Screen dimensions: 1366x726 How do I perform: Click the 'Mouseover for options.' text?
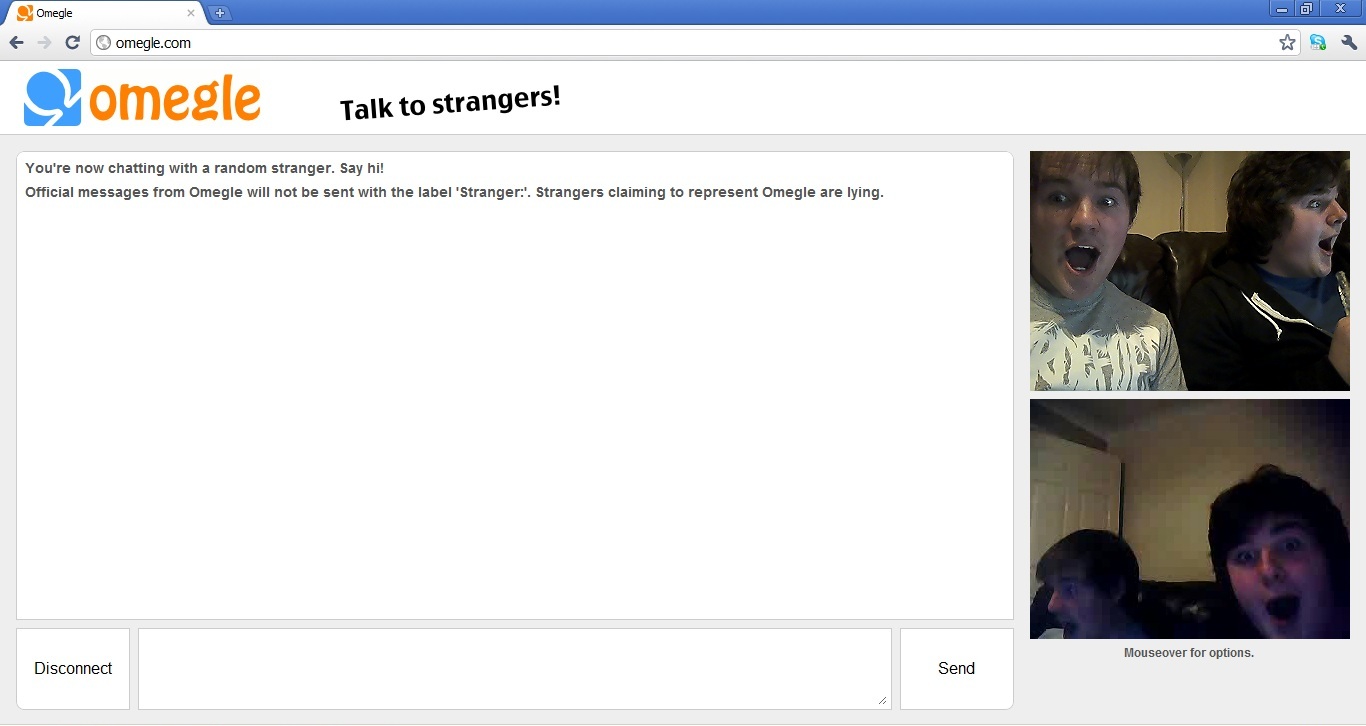pyautogui.click(x=1189, y=653)
